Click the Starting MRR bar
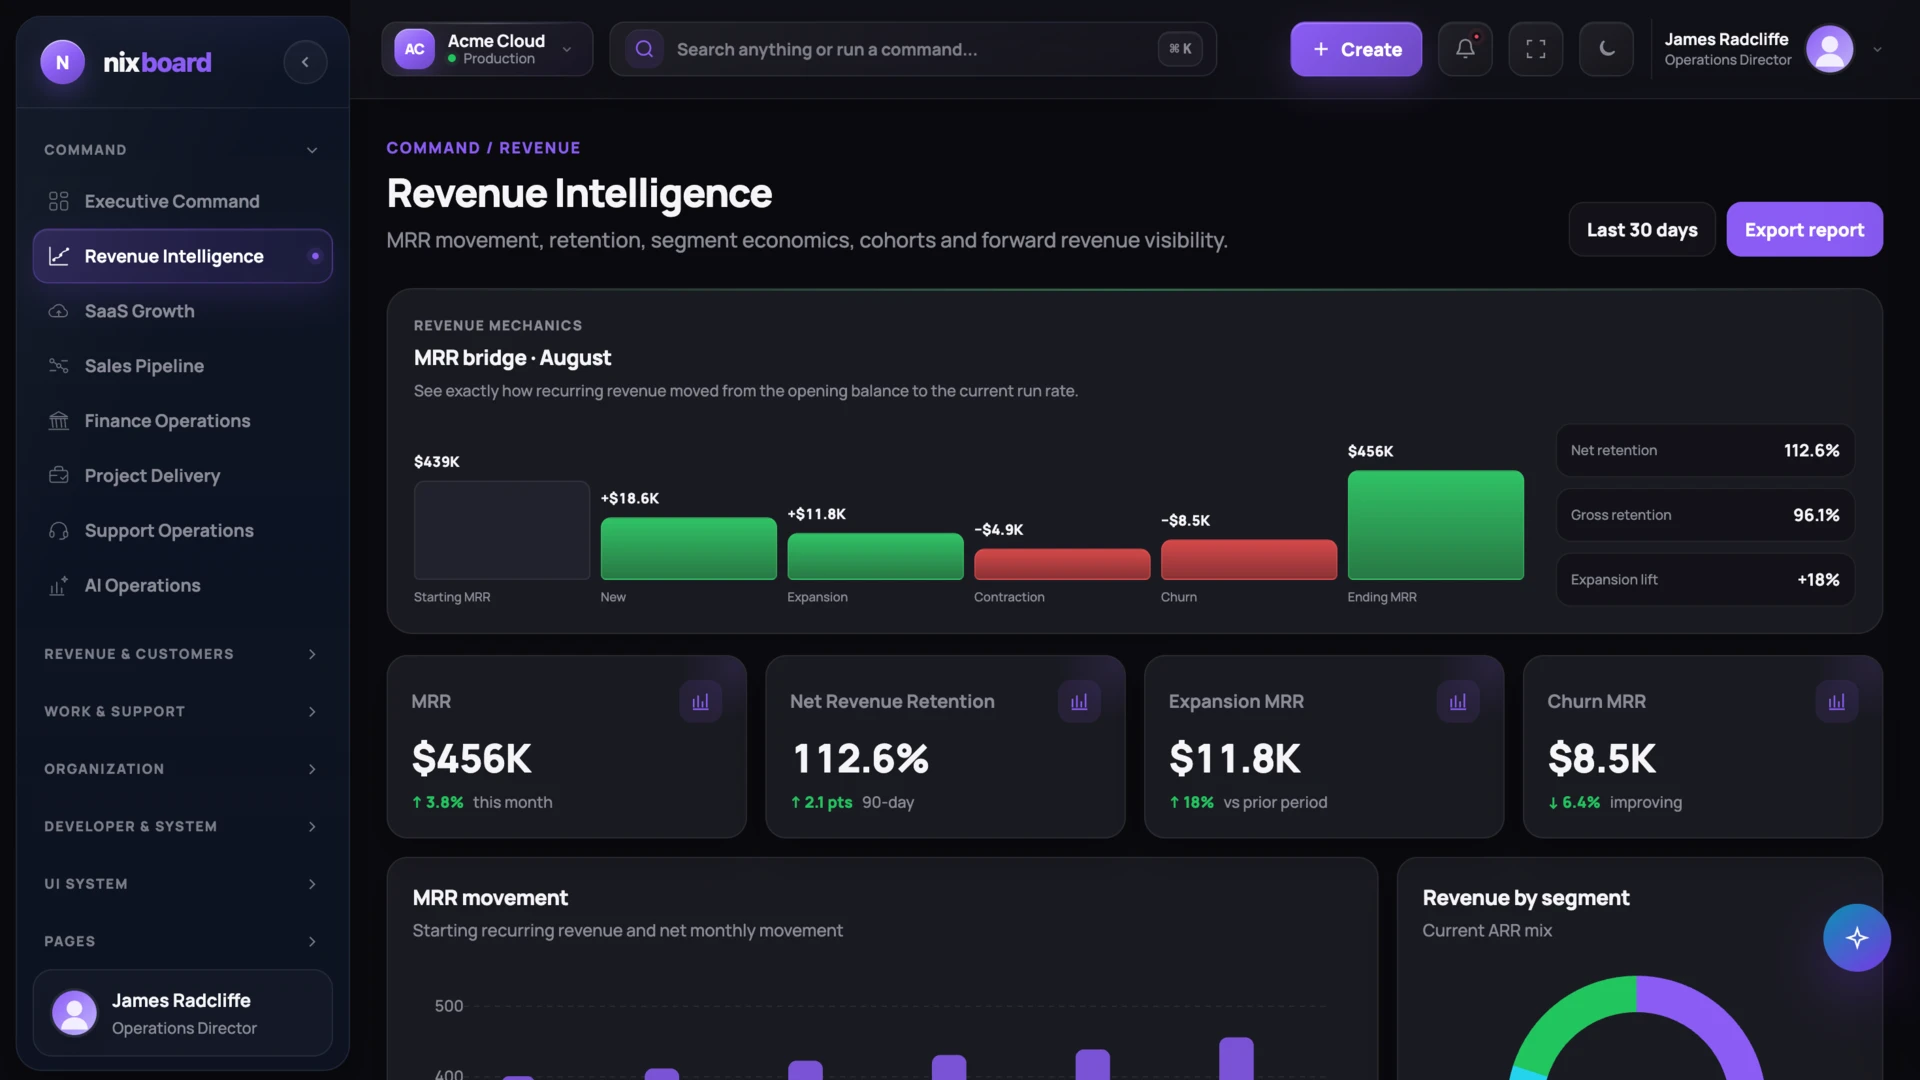This screenshot has width=1920, height=1080. pyautogui.click(x=501, y=530)
